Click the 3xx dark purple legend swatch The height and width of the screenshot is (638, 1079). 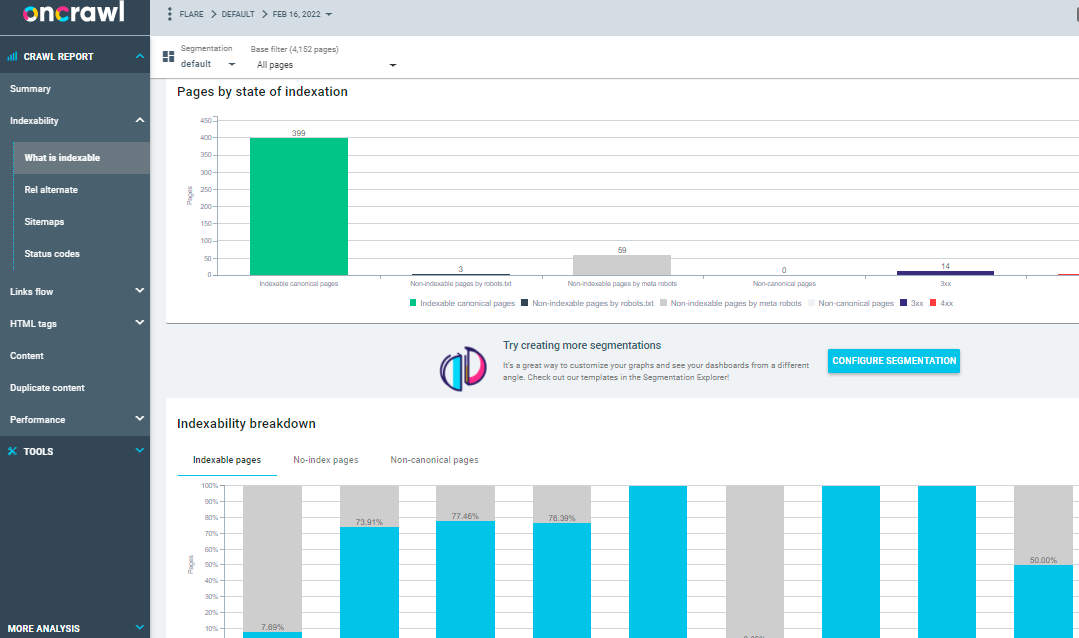[903, 303]
